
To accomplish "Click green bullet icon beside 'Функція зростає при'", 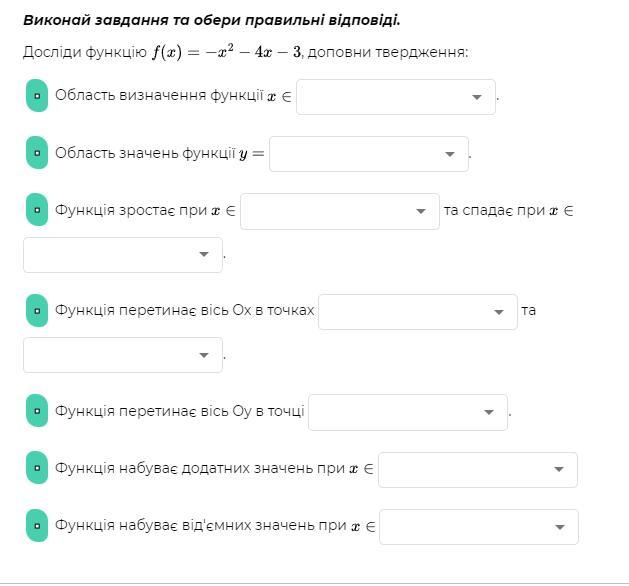I will pos(36,210).
